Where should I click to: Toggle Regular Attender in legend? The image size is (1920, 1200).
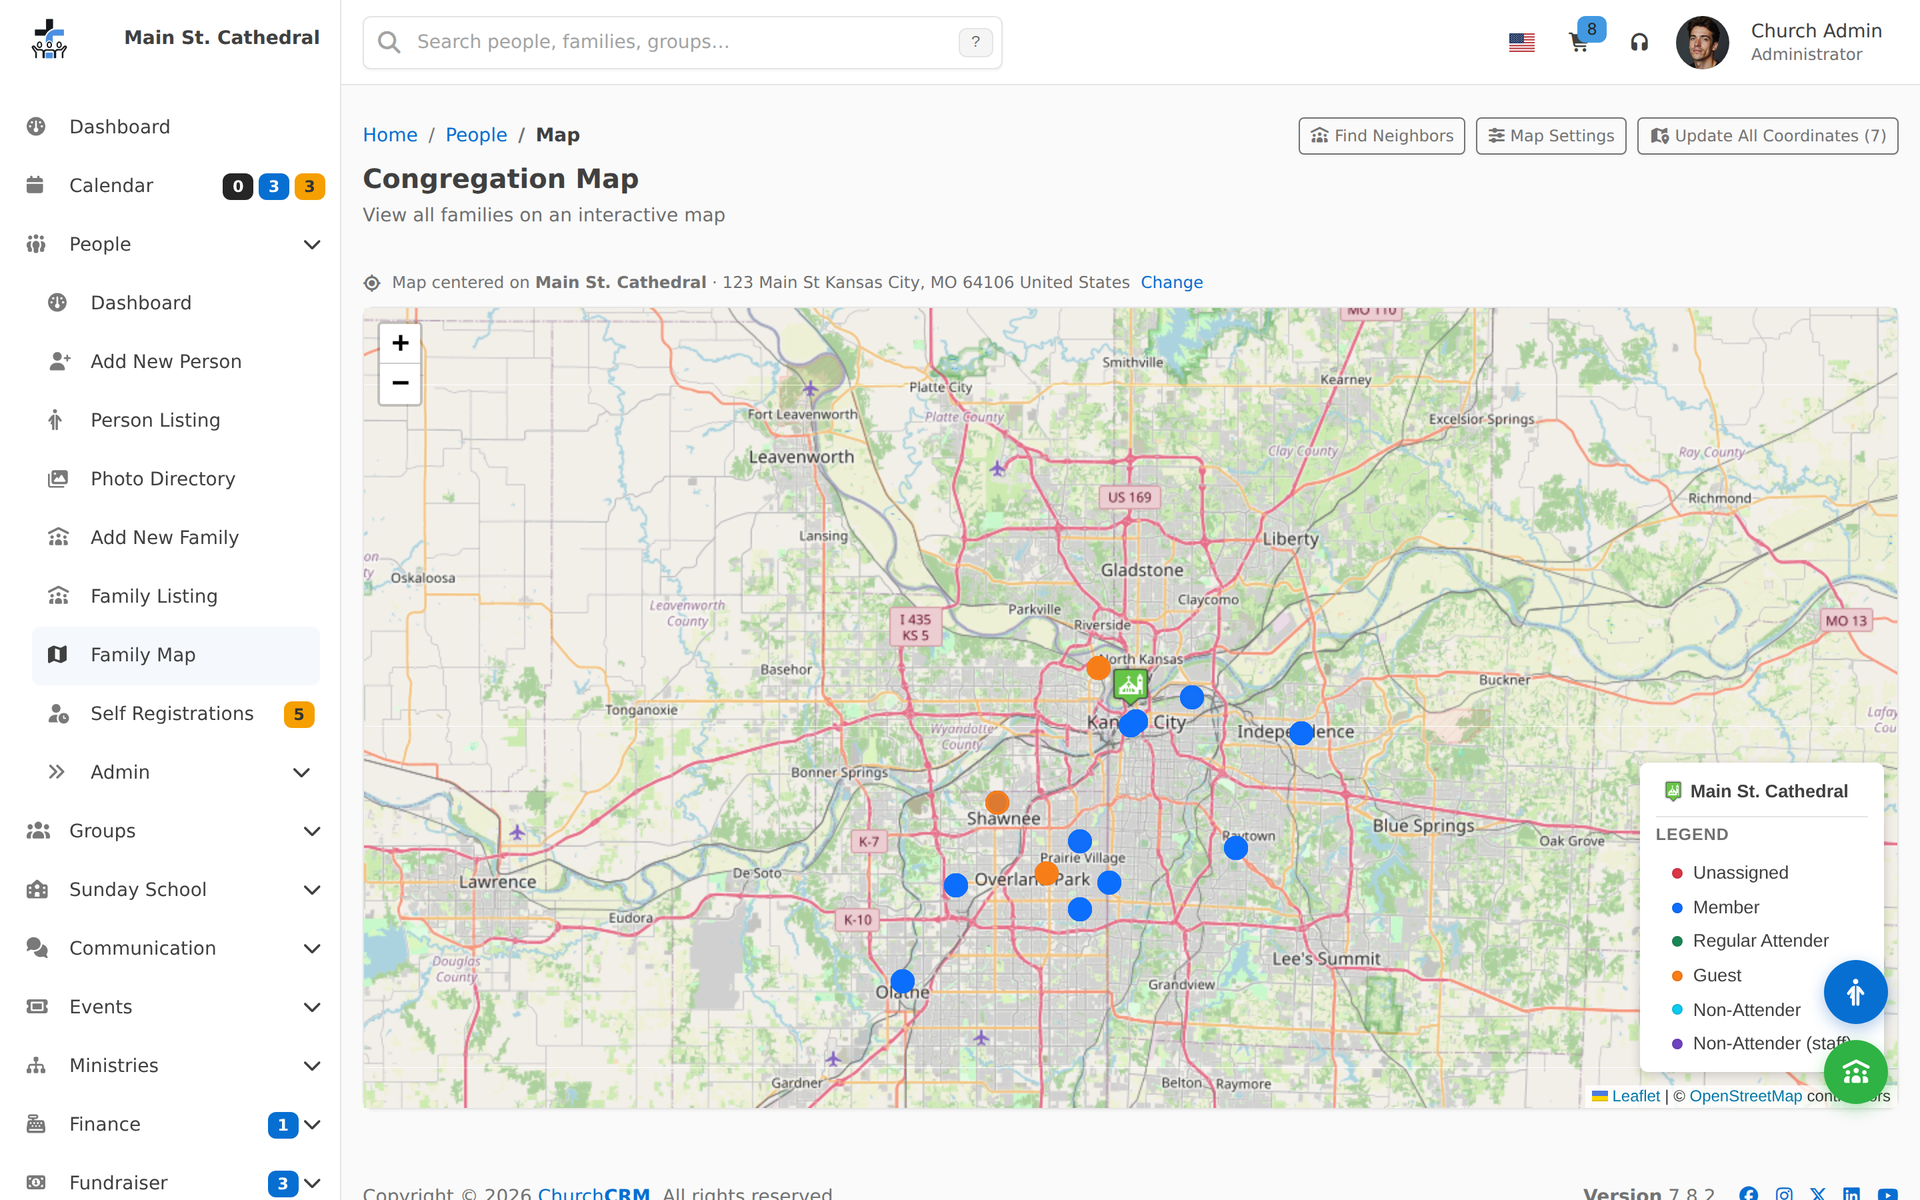coord(1750,941)
